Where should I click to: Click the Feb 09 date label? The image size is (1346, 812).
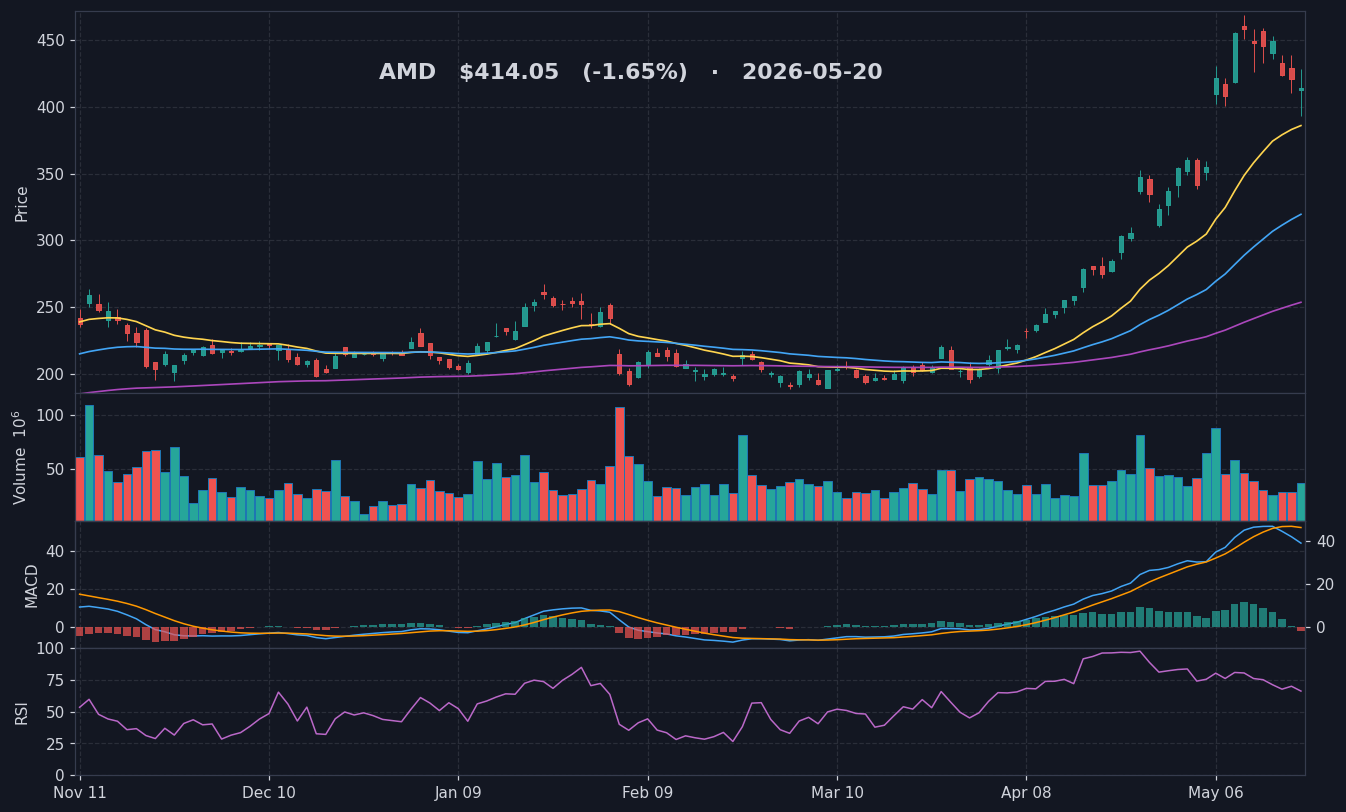tap(648, 793)
